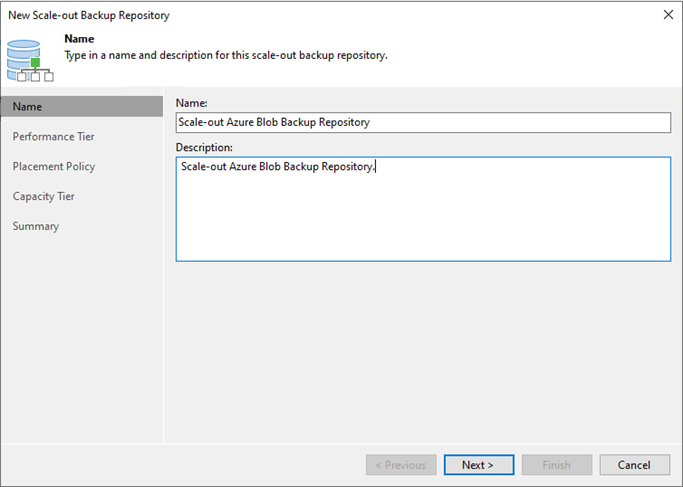Jump to the Capacity Tier step
Viewport: 683px width, 487px height.
44,196
